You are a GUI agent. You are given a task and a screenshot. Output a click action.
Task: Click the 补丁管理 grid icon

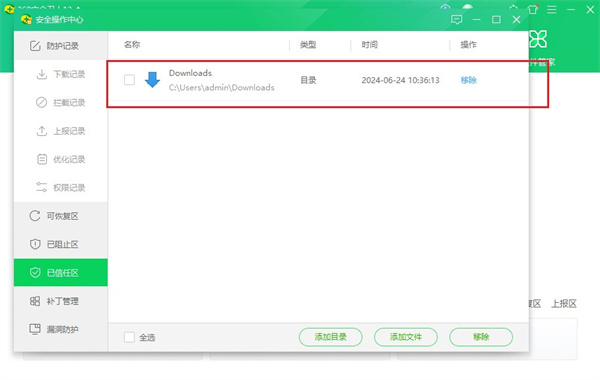pyautogui.click(x=35, y=301)
